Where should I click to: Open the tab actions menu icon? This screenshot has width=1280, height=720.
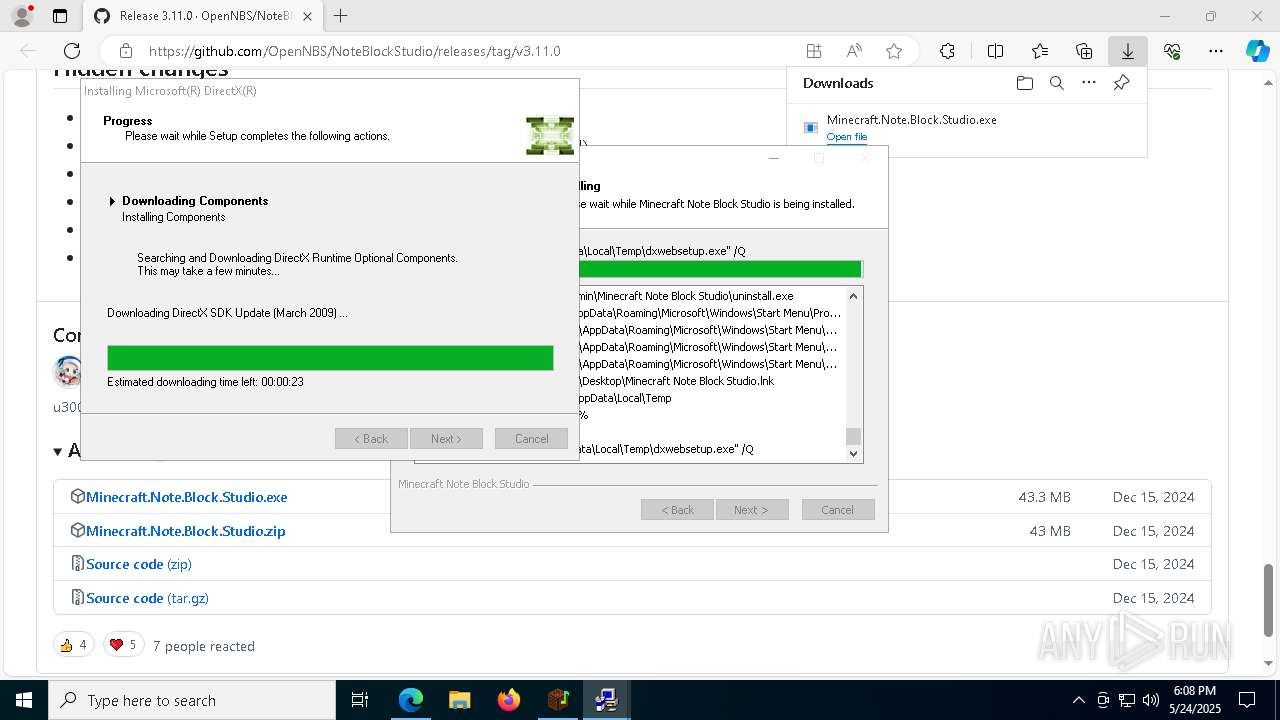coord(60,16)
